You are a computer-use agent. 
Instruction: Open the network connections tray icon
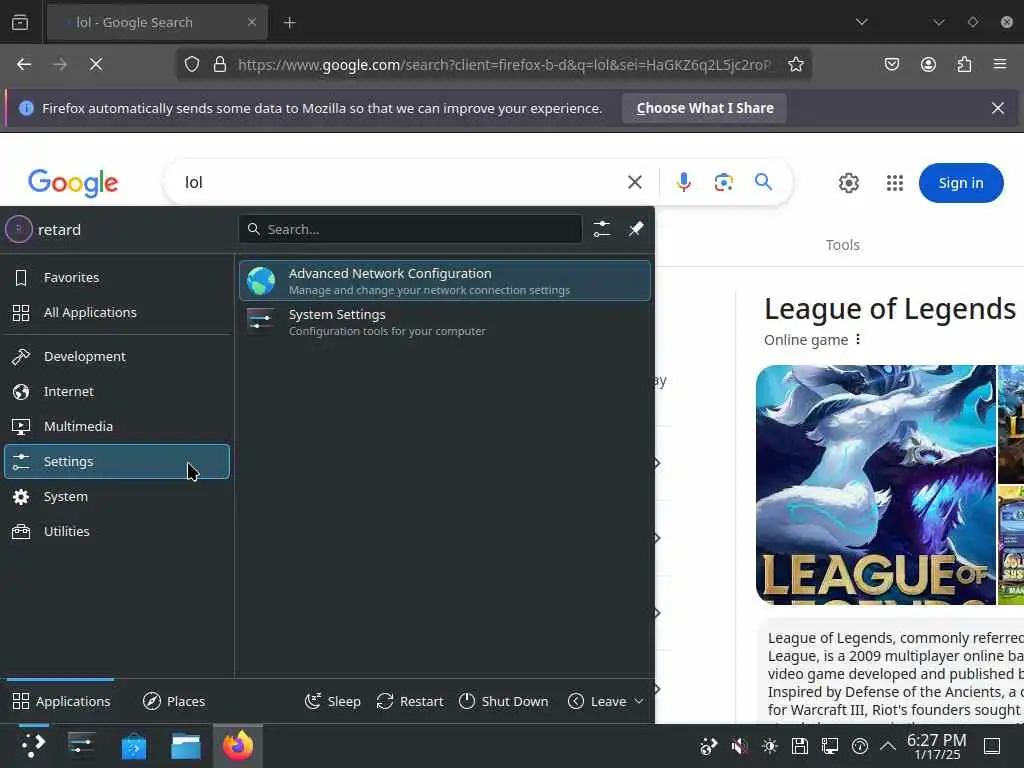point(830,746)
